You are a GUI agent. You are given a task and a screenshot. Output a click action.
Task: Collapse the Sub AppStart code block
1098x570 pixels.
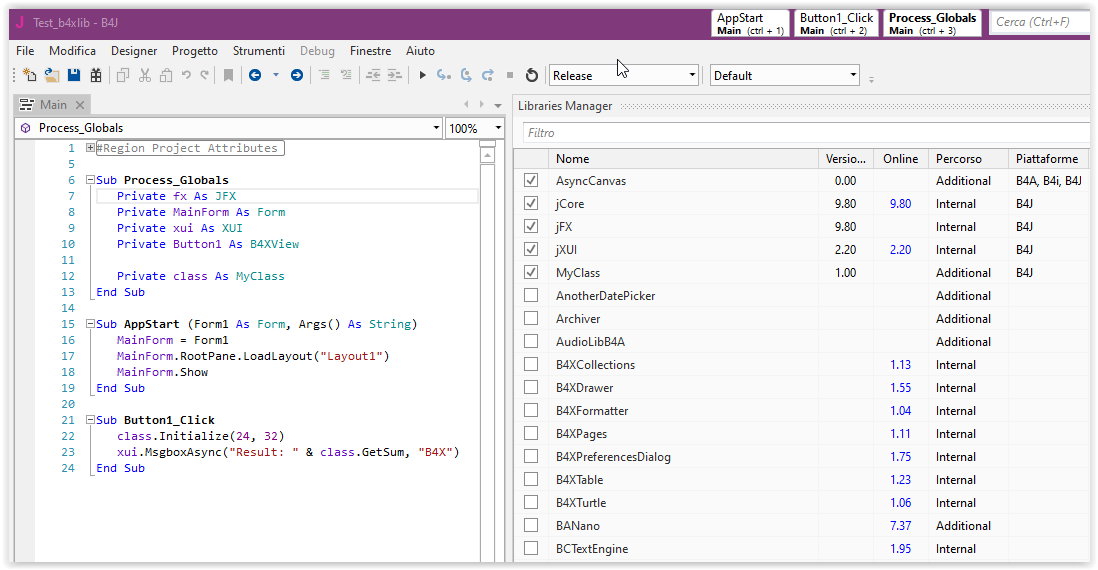click(x=90, y=324)
